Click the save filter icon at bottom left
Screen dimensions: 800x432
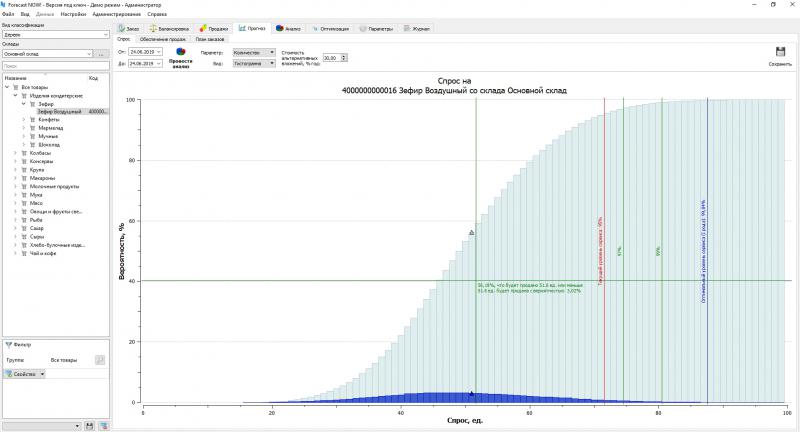tap(89, 426)
